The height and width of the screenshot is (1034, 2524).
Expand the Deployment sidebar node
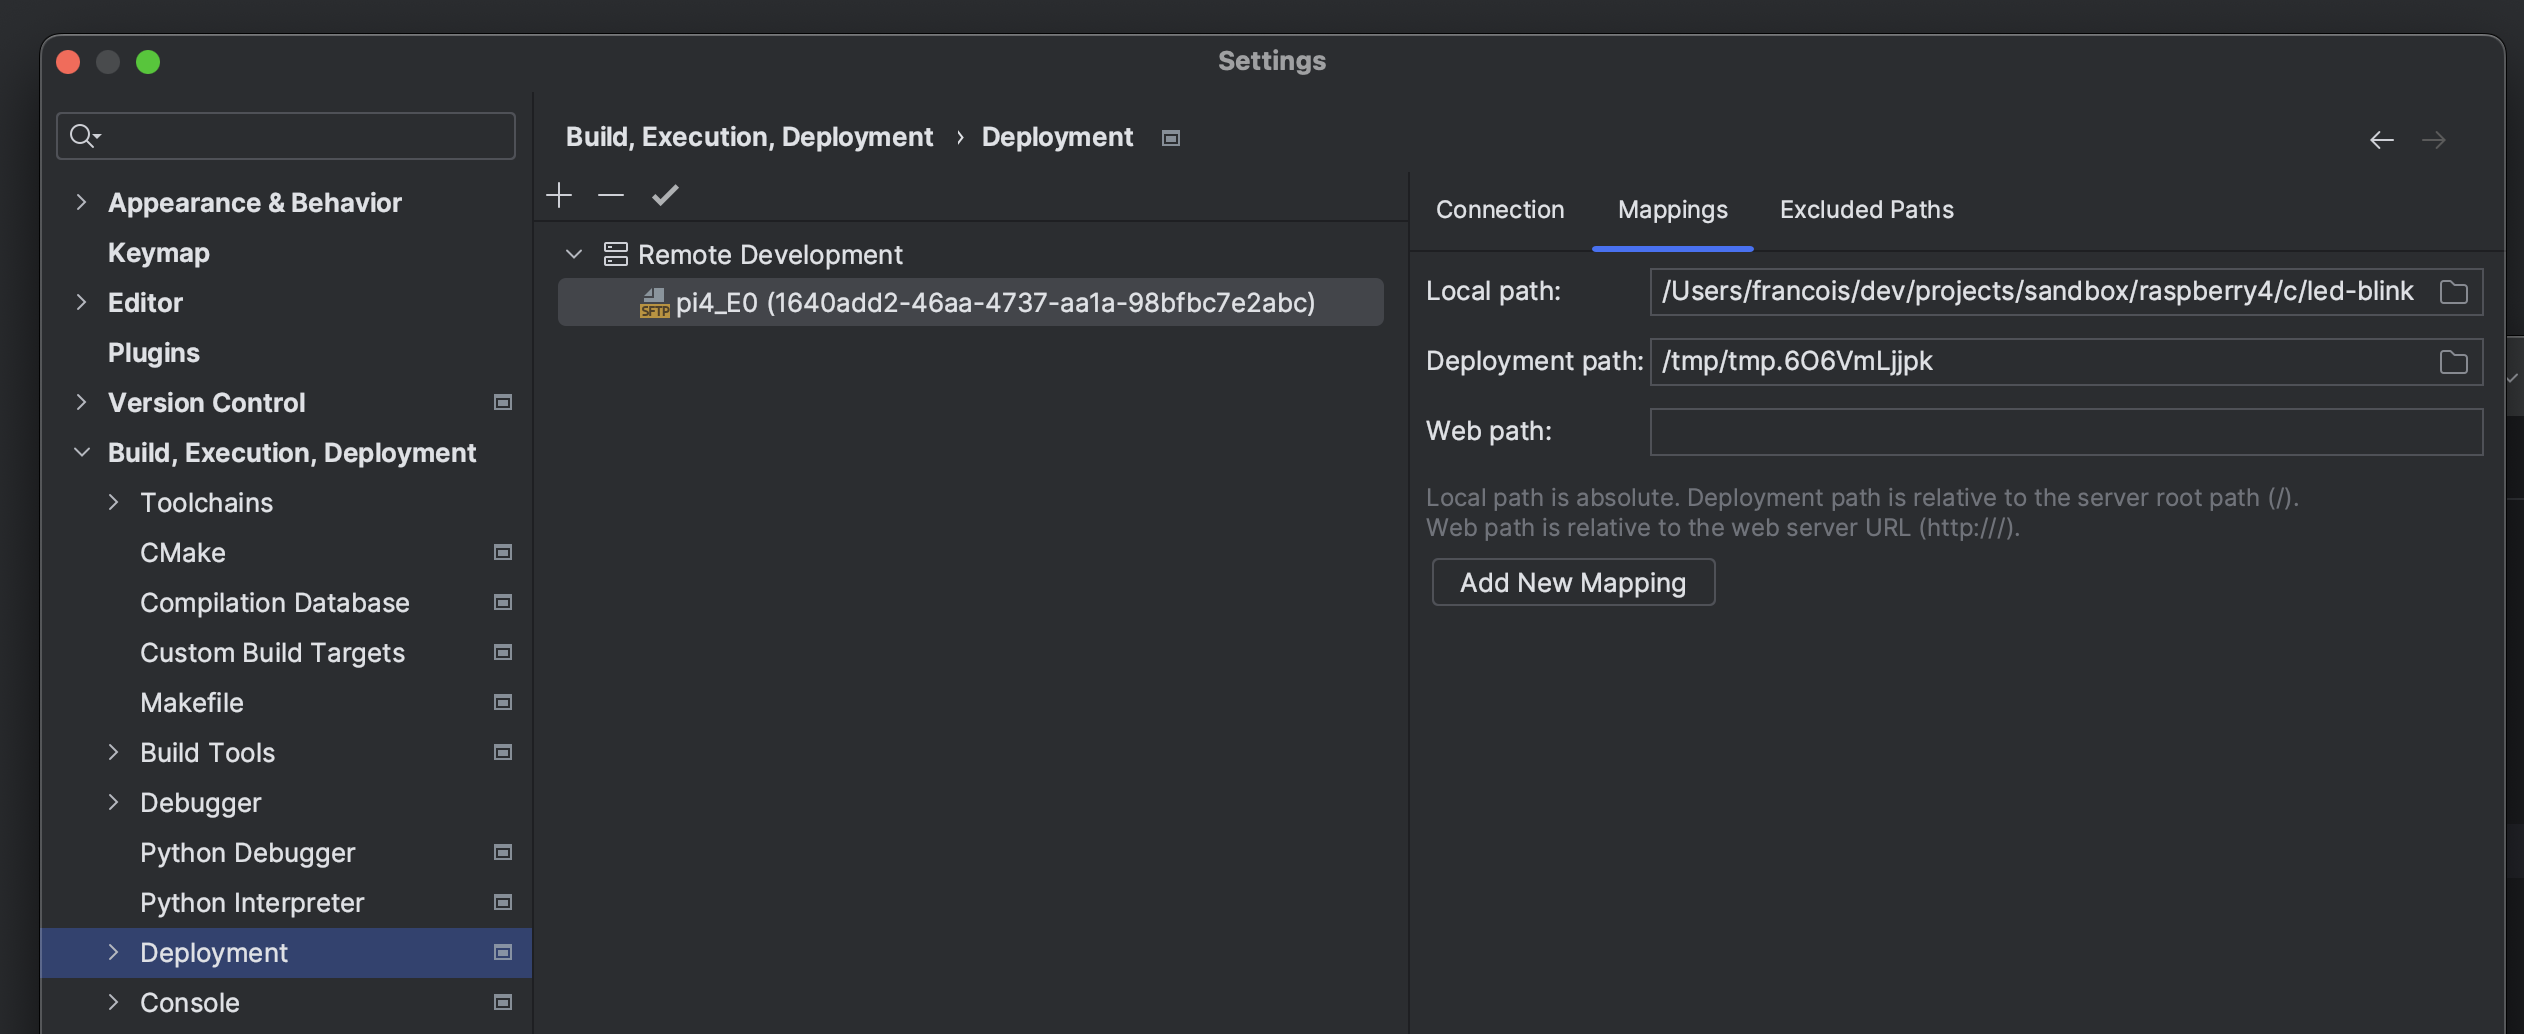click(x=113, y=952)
